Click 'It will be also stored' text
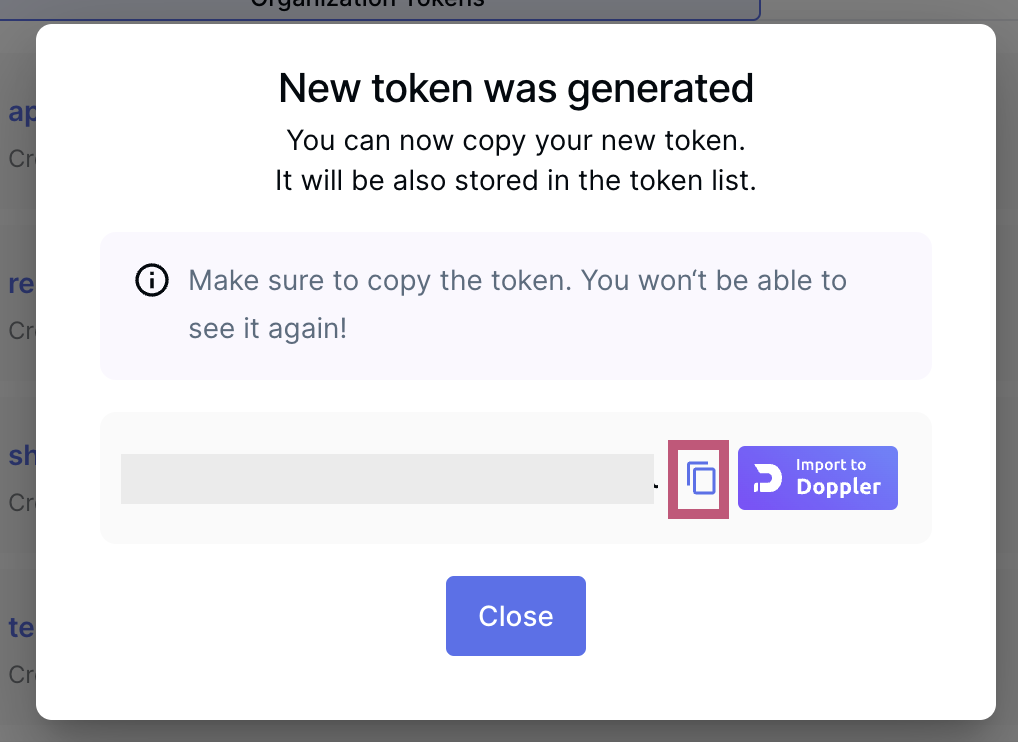 [x=515, y=182]
